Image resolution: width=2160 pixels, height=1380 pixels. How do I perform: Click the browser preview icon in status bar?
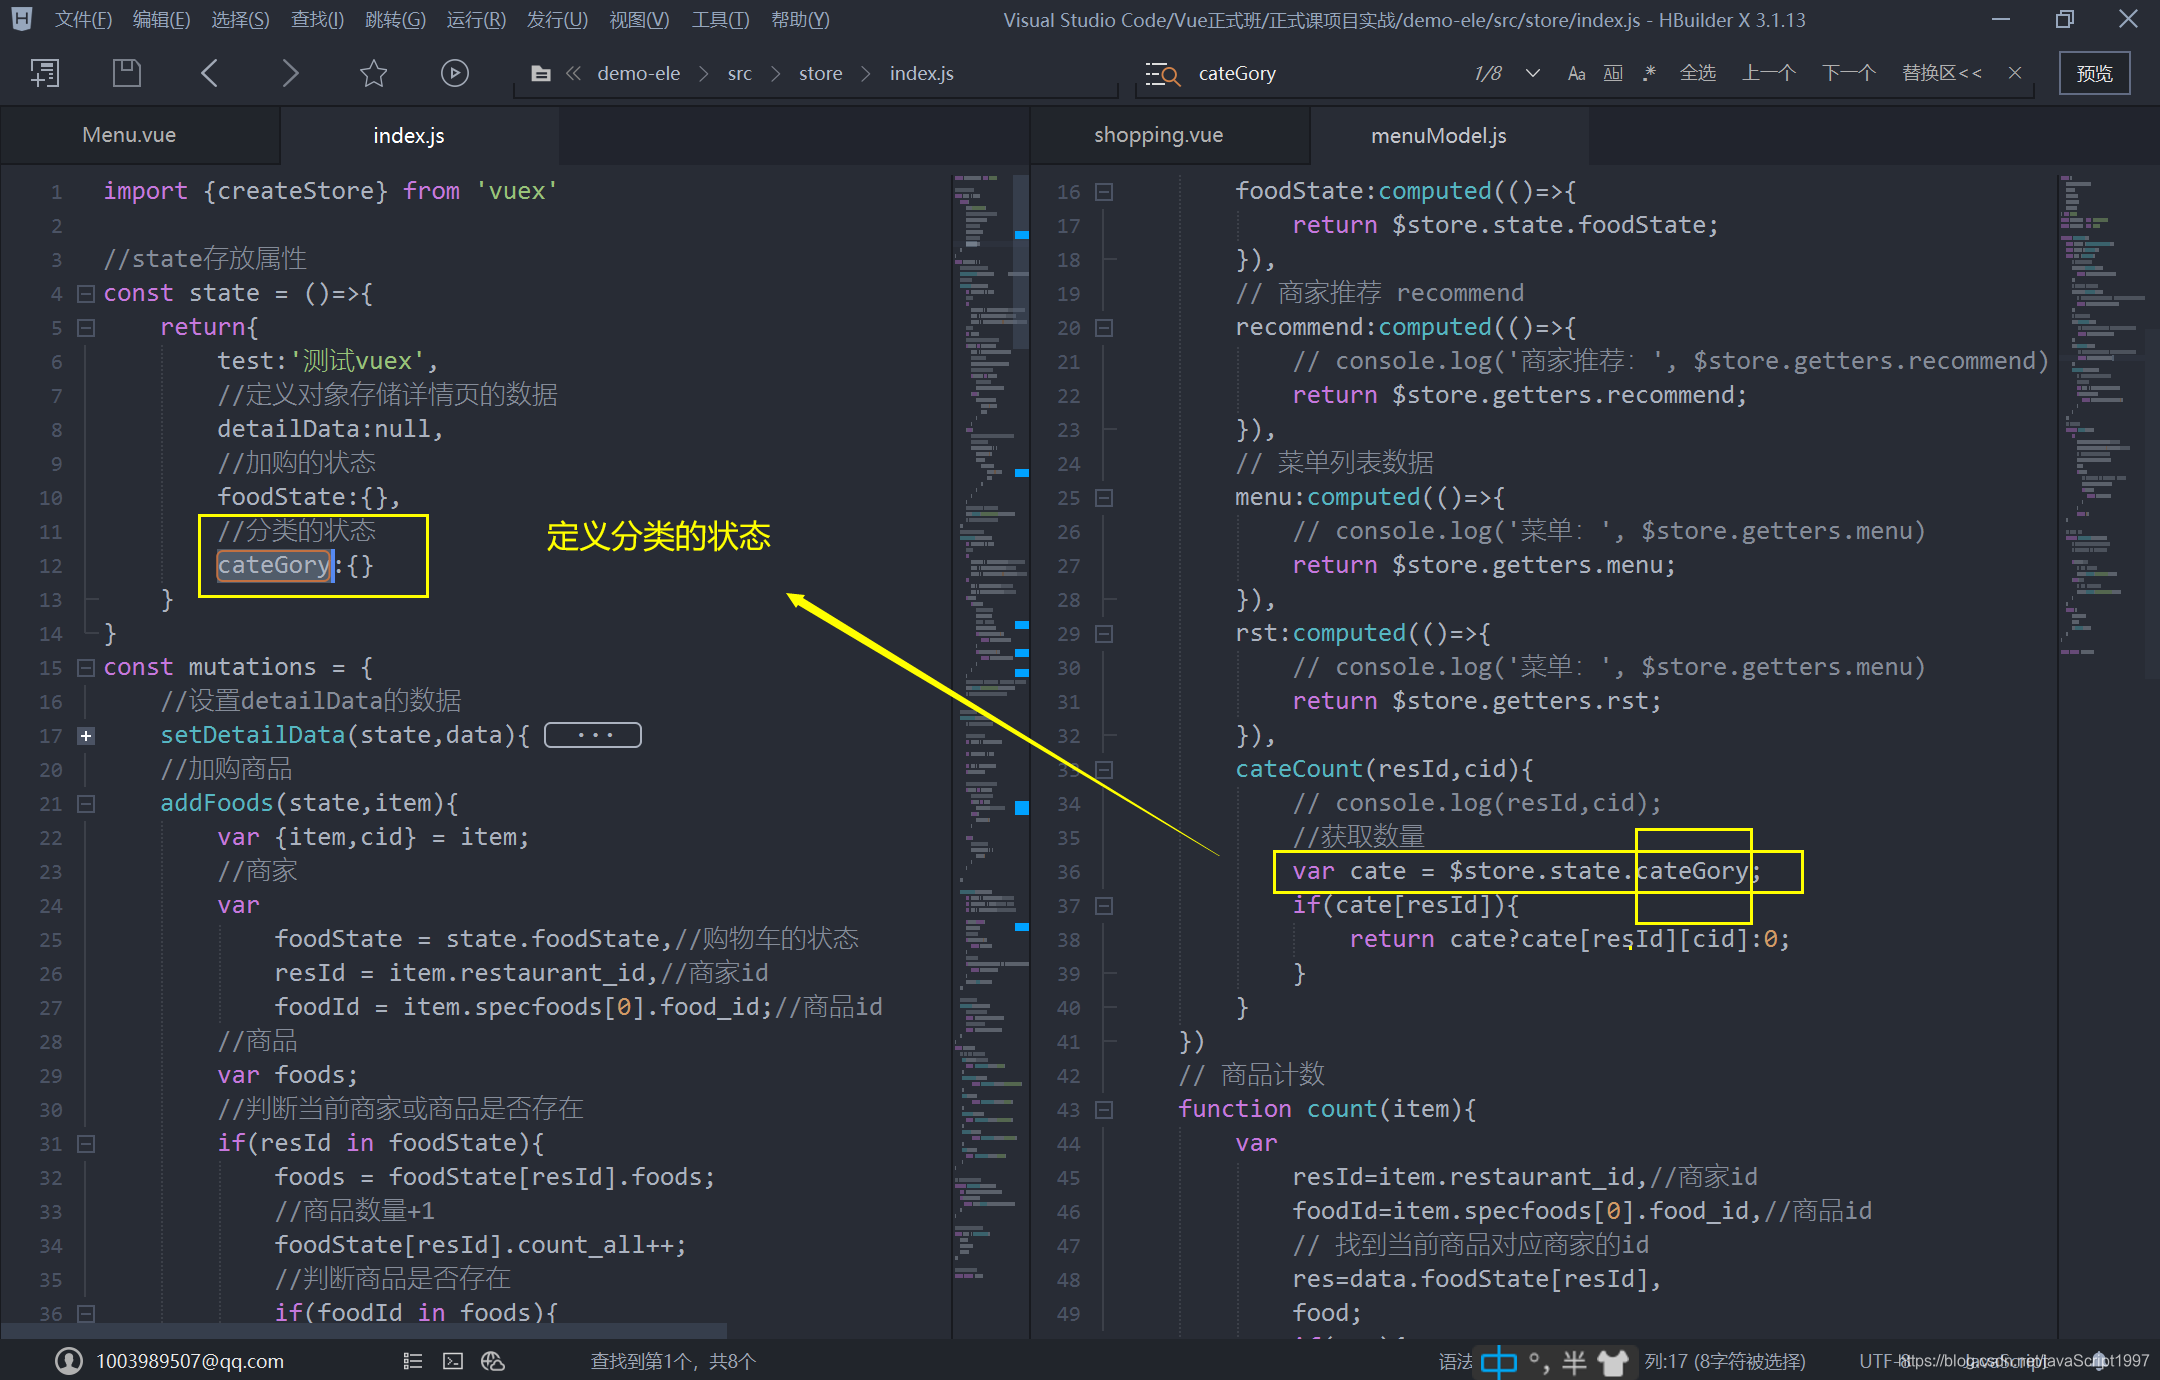pyautogui.click(x=493, y=1361)
